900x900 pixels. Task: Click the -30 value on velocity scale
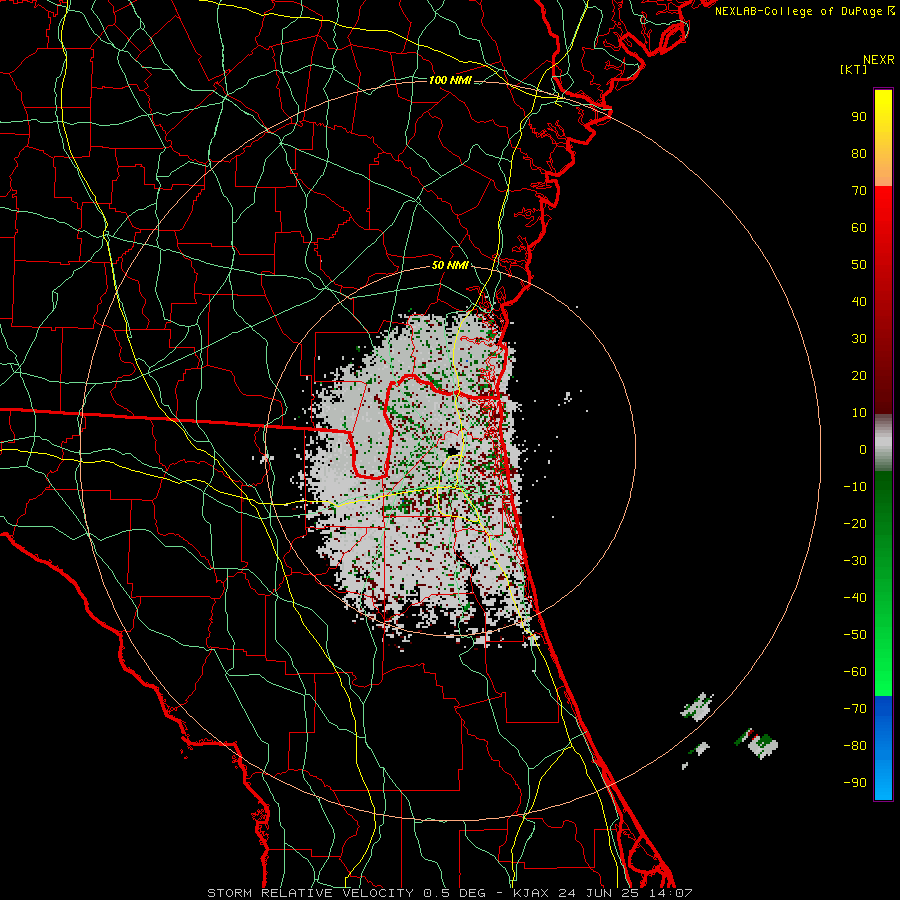855,561
